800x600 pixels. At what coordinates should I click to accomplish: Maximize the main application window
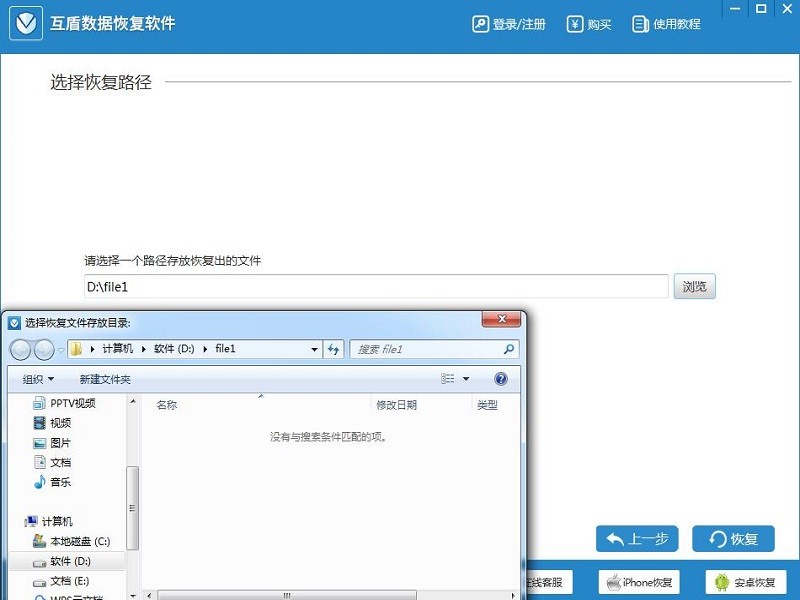point(761,8)
